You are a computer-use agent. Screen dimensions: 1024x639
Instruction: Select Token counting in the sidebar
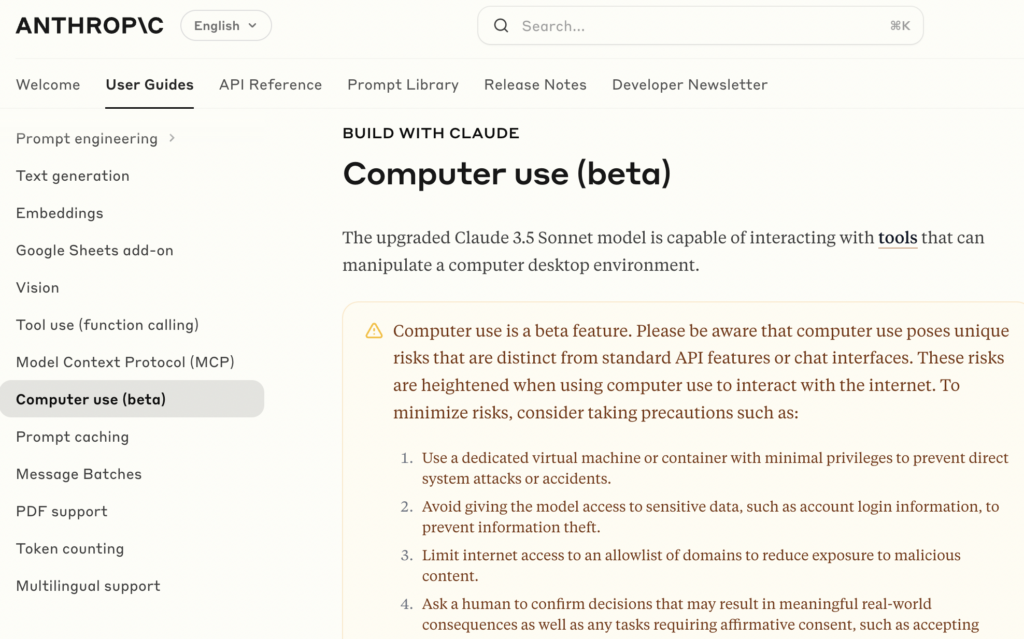coord(70,549)
